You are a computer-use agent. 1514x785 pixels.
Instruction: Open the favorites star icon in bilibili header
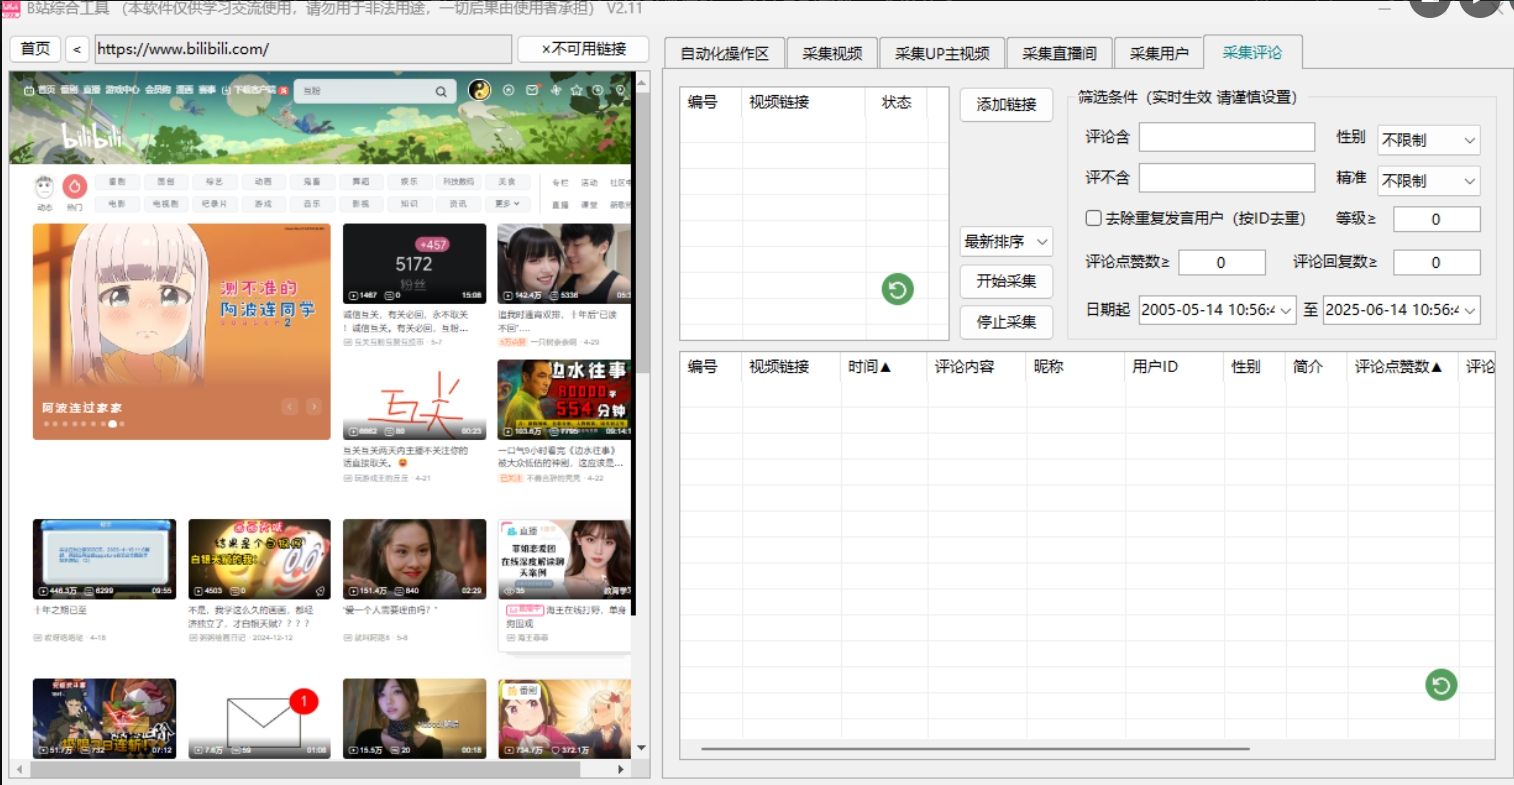click(x=576, y=90)
